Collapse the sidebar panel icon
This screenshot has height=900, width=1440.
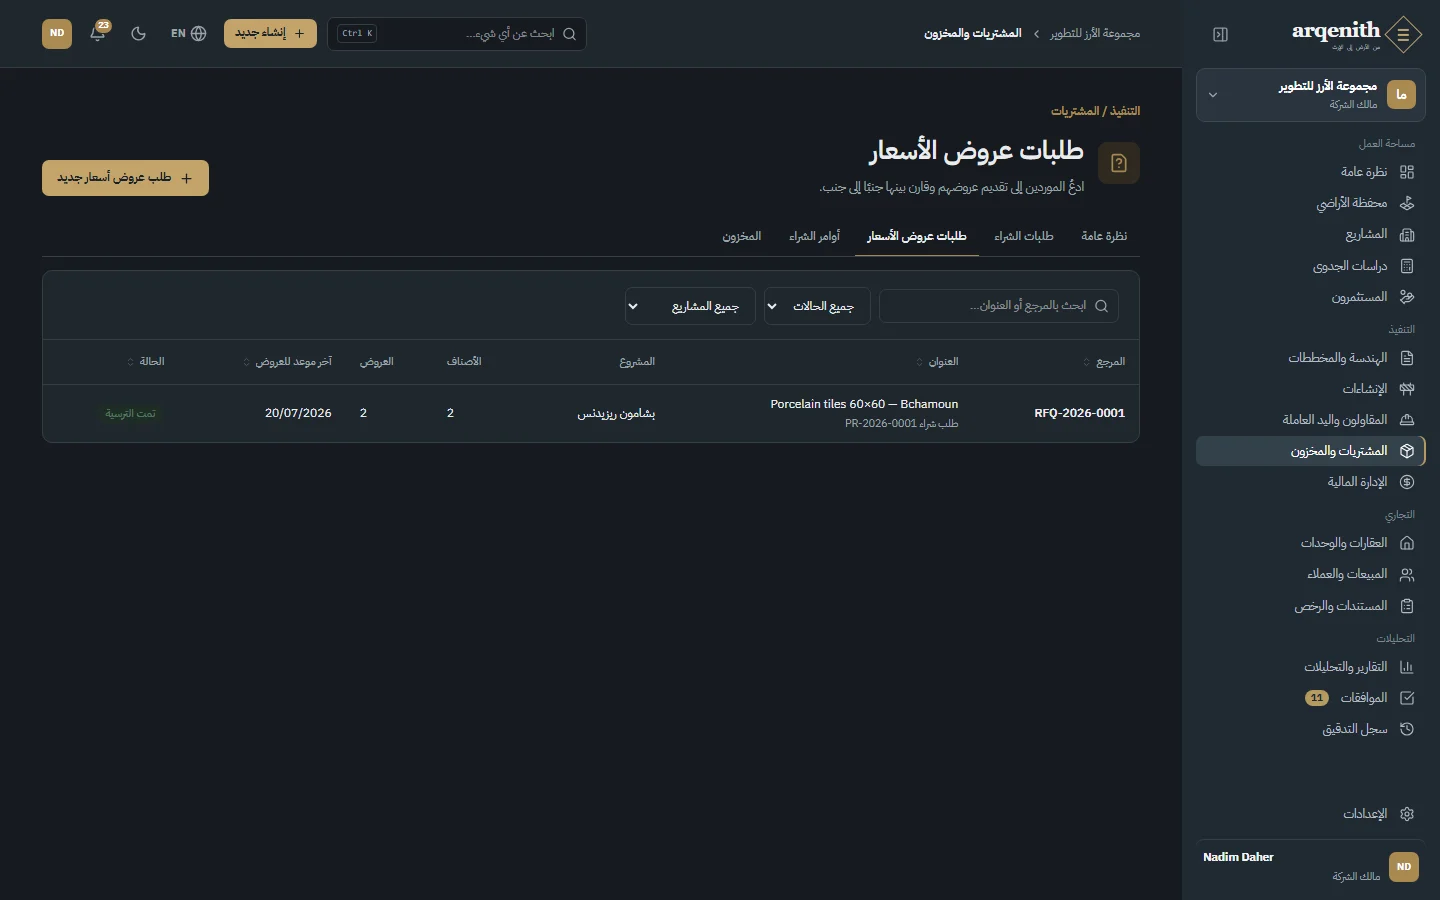click(1220, 34)
